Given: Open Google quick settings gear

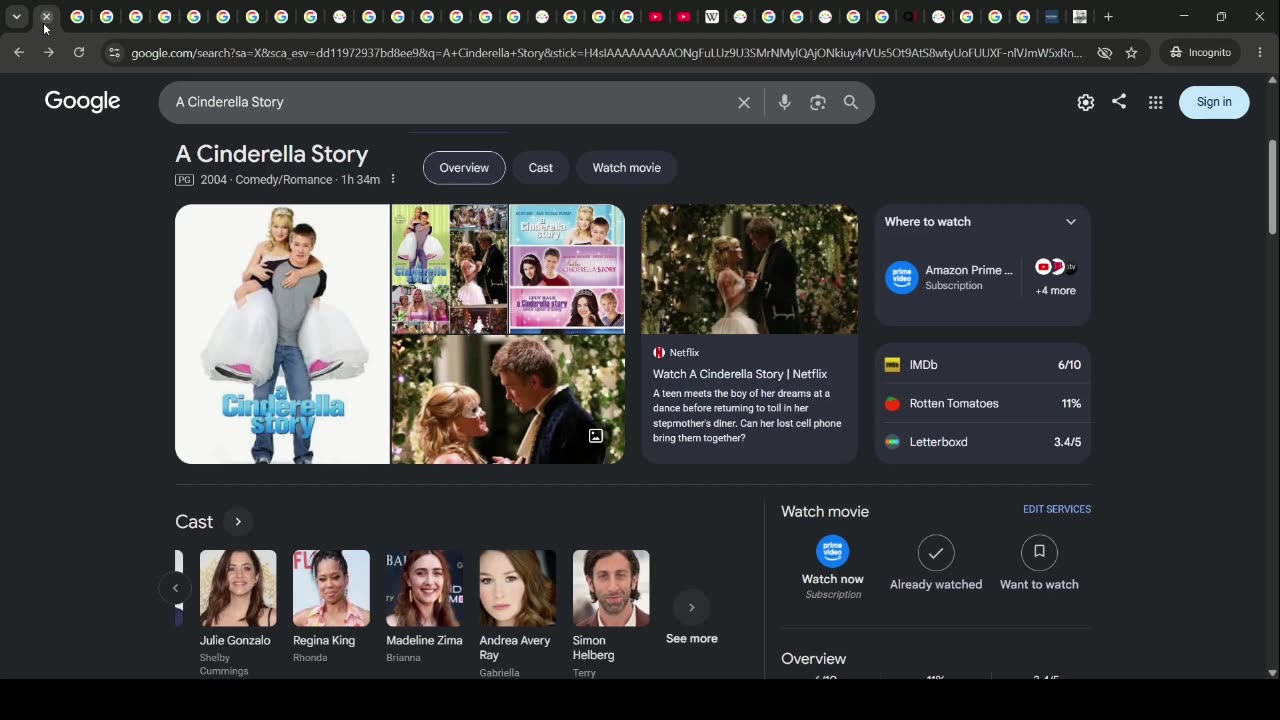Looking at the screenshot, I should [x=1086, y=102].
